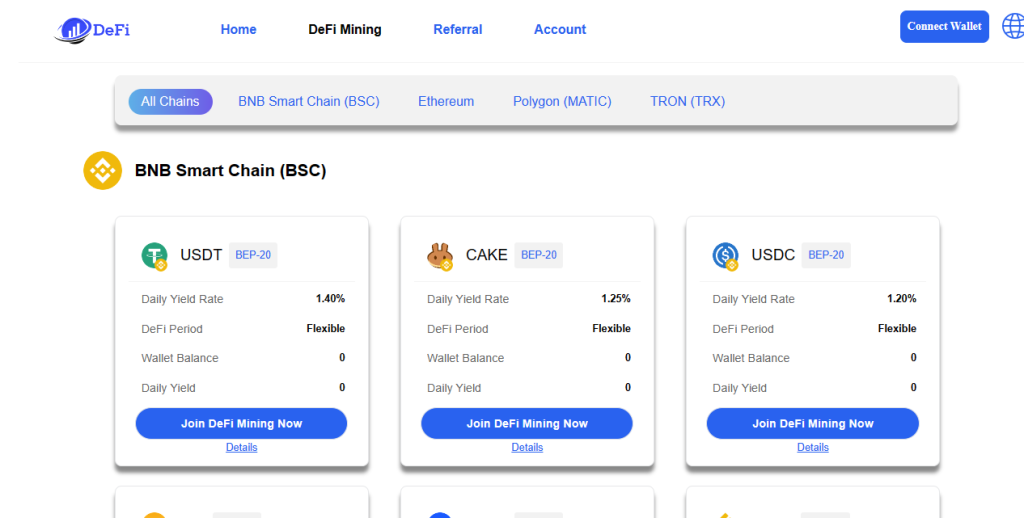1024x518 pixels.
Task: Click the BNB Smart Chain (BSC) section heading
Action: (231, 171)
